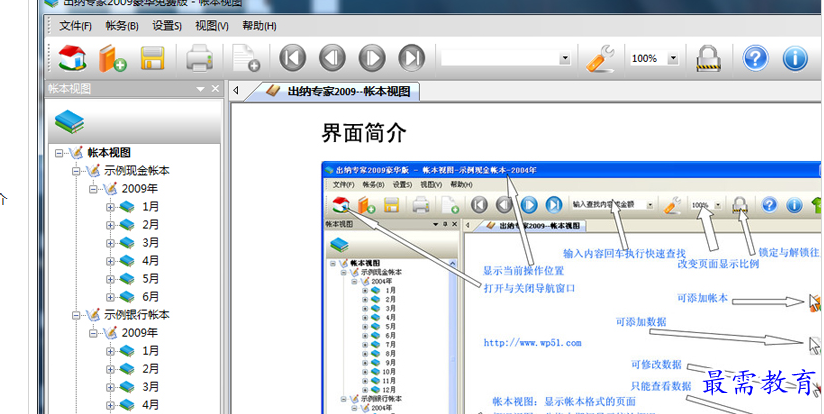This screenshot has height=414, width=824.
Task: Click the stacked books icon in panel header
Action: pyautogui.click(x=69, y=121)
